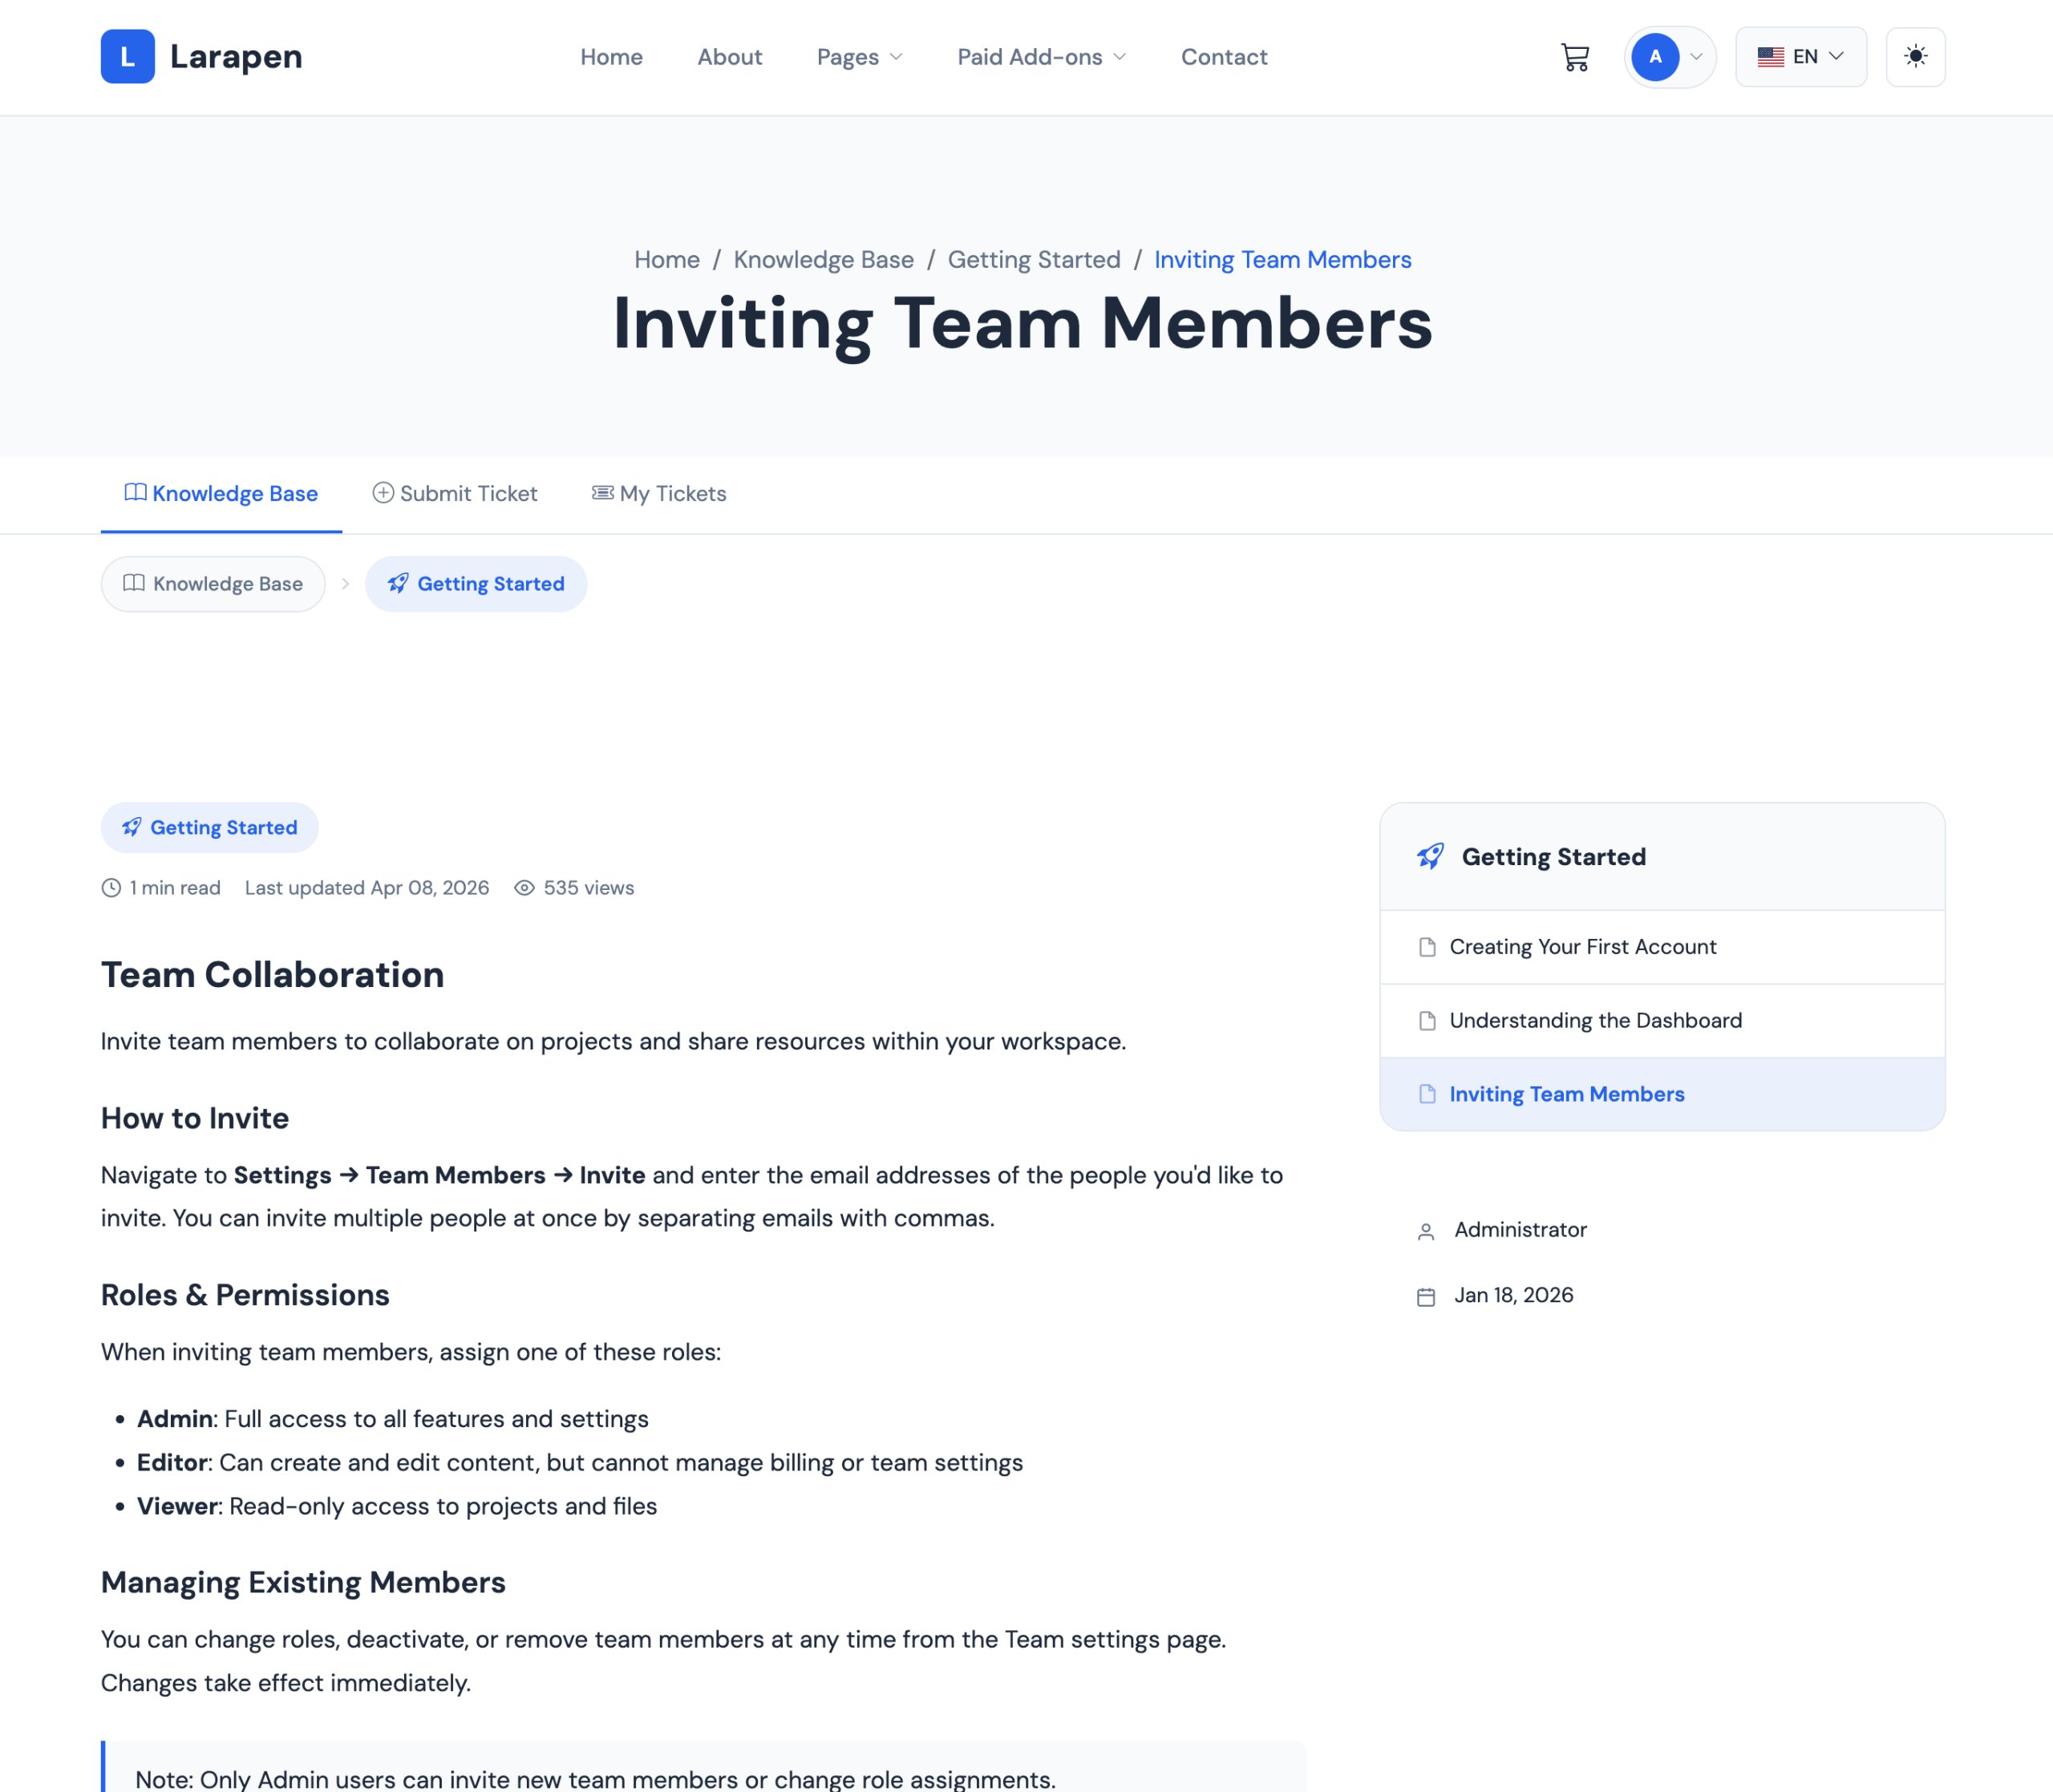Expand the Paid Add-ons dropdown

pos(1041,57)
